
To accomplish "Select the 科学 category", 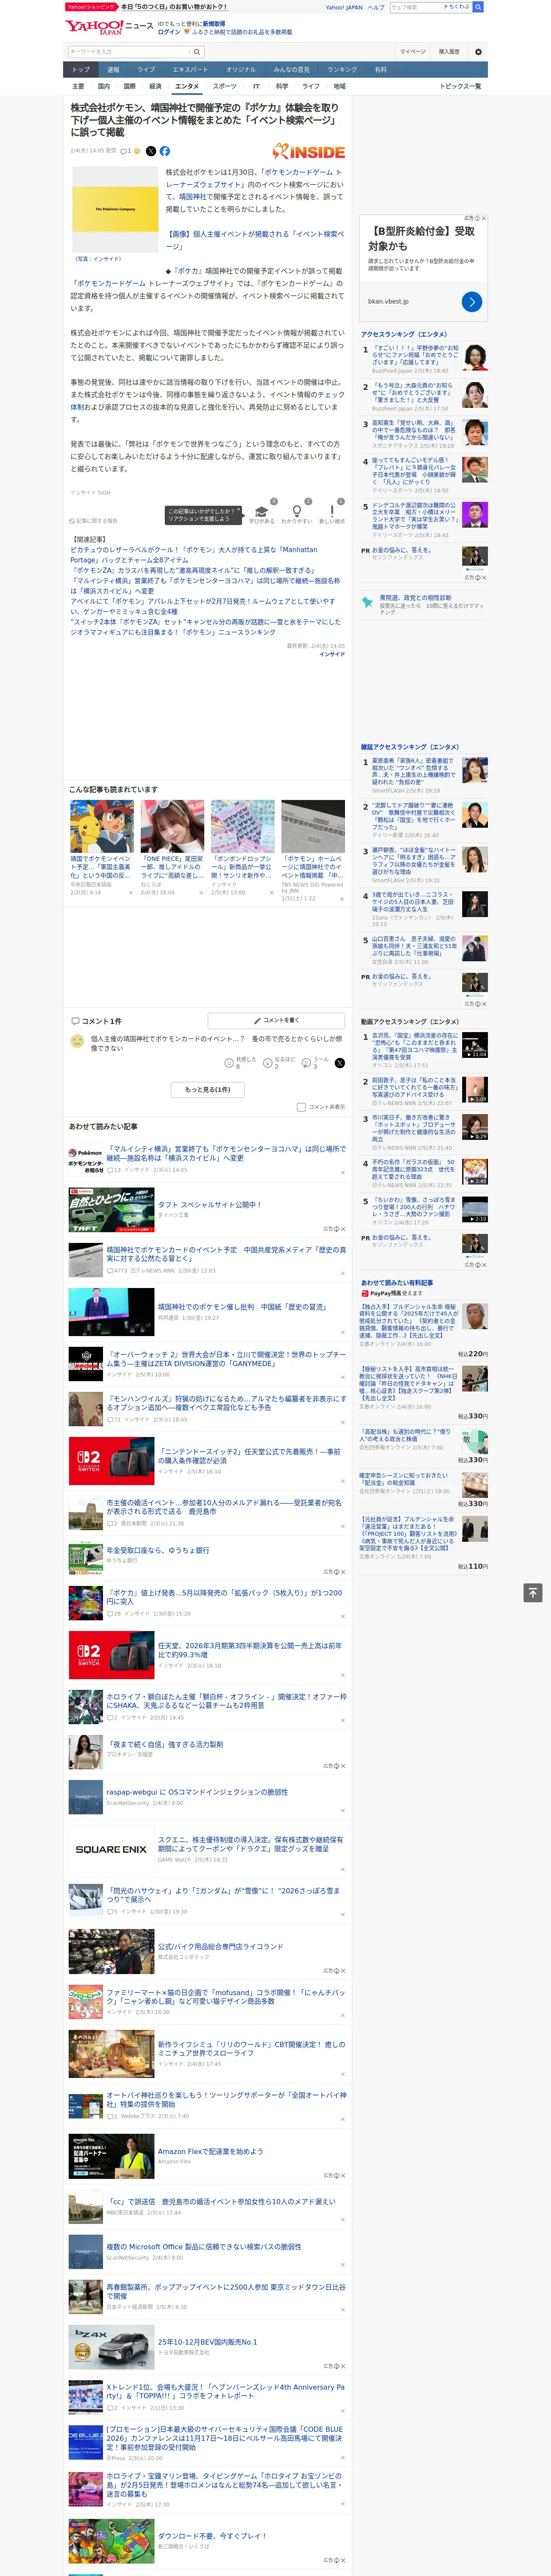I will point(282,86).
